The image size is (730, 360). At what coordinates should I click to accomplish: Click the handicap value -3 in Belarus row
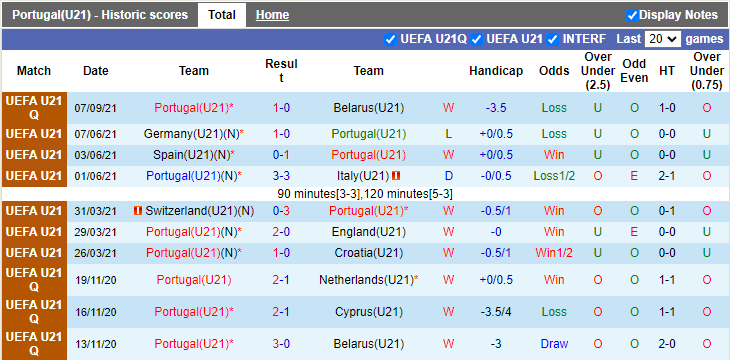(x=496, y=344)
